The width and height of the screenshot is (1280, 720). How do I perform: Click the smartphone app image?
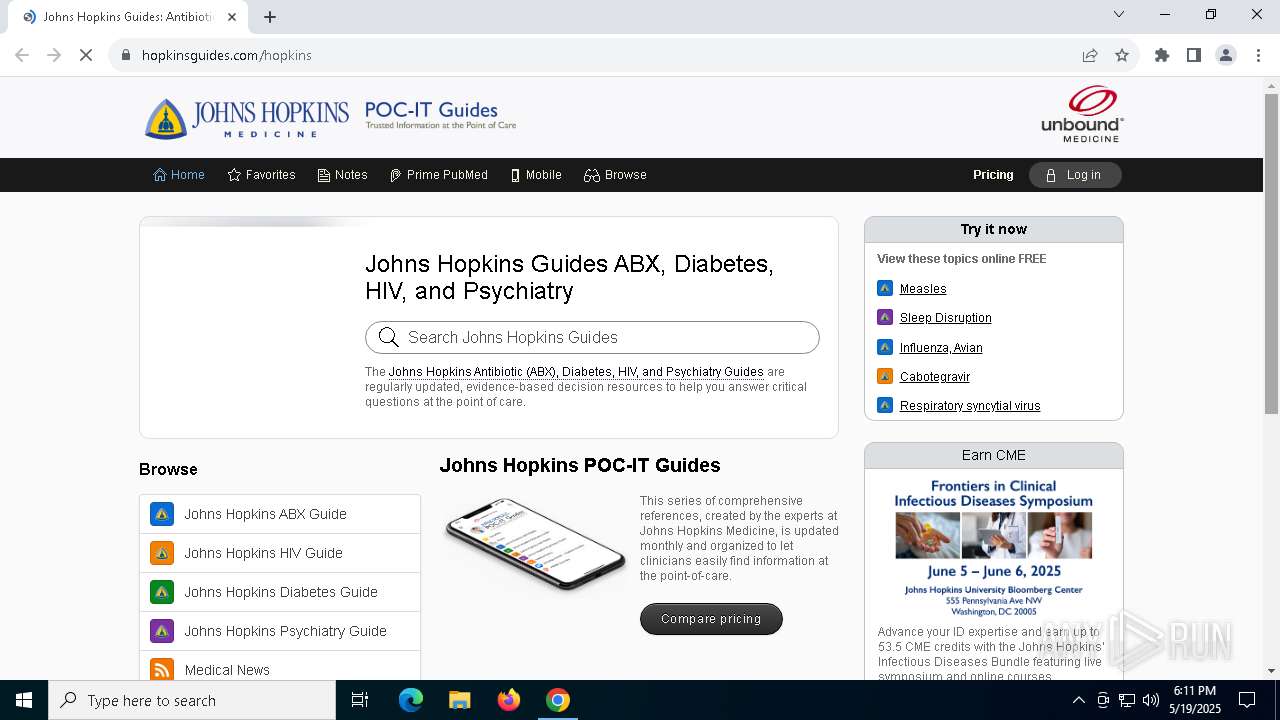[534, 544]
